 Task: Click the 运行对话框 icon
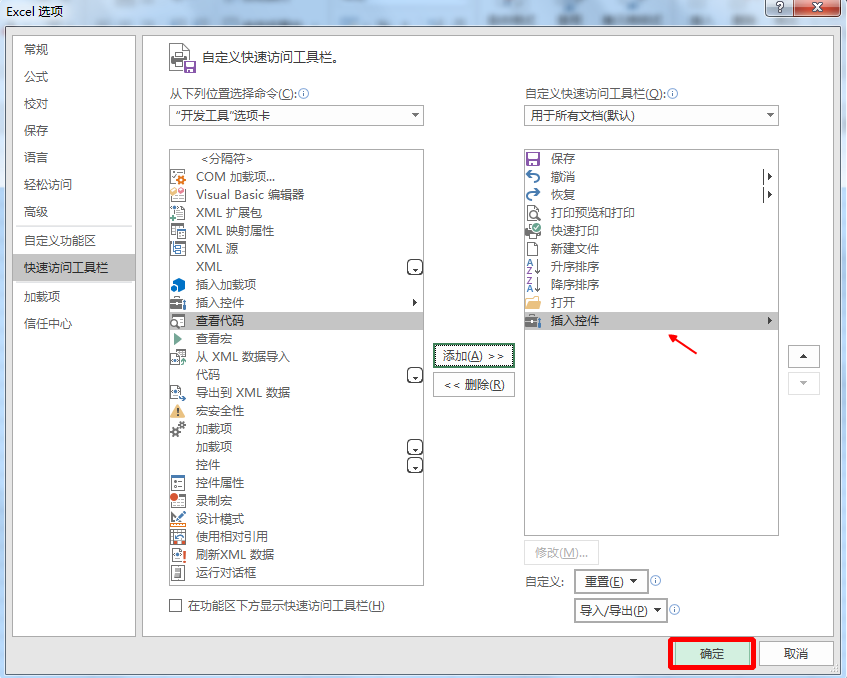[x=178, y=573]
